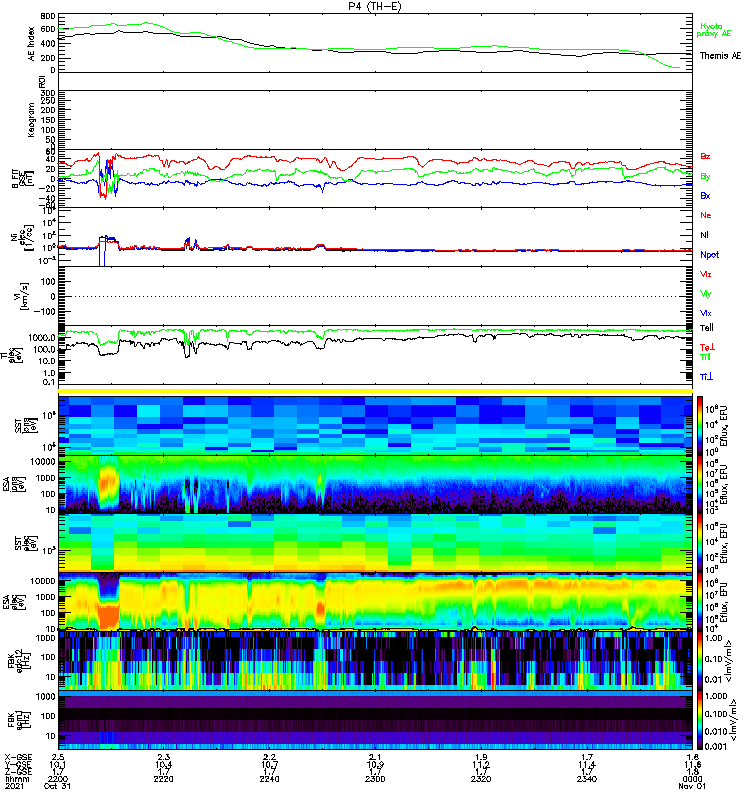Click the 2300 time tick label
Viewport: 750px width, 800px height.
click(375, 779)
